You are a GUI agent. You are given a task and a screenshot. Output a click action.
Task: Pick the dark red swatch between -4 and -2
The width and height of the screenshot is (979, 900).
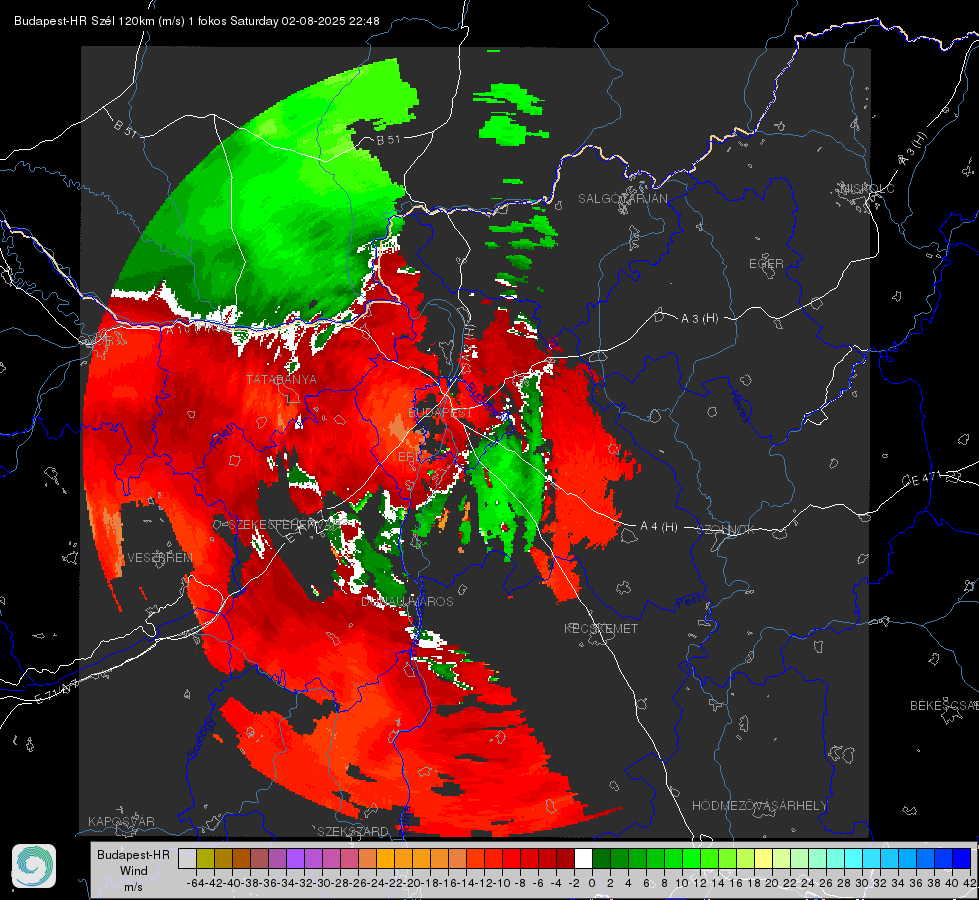pyautogui.click(x=565, y=858)
